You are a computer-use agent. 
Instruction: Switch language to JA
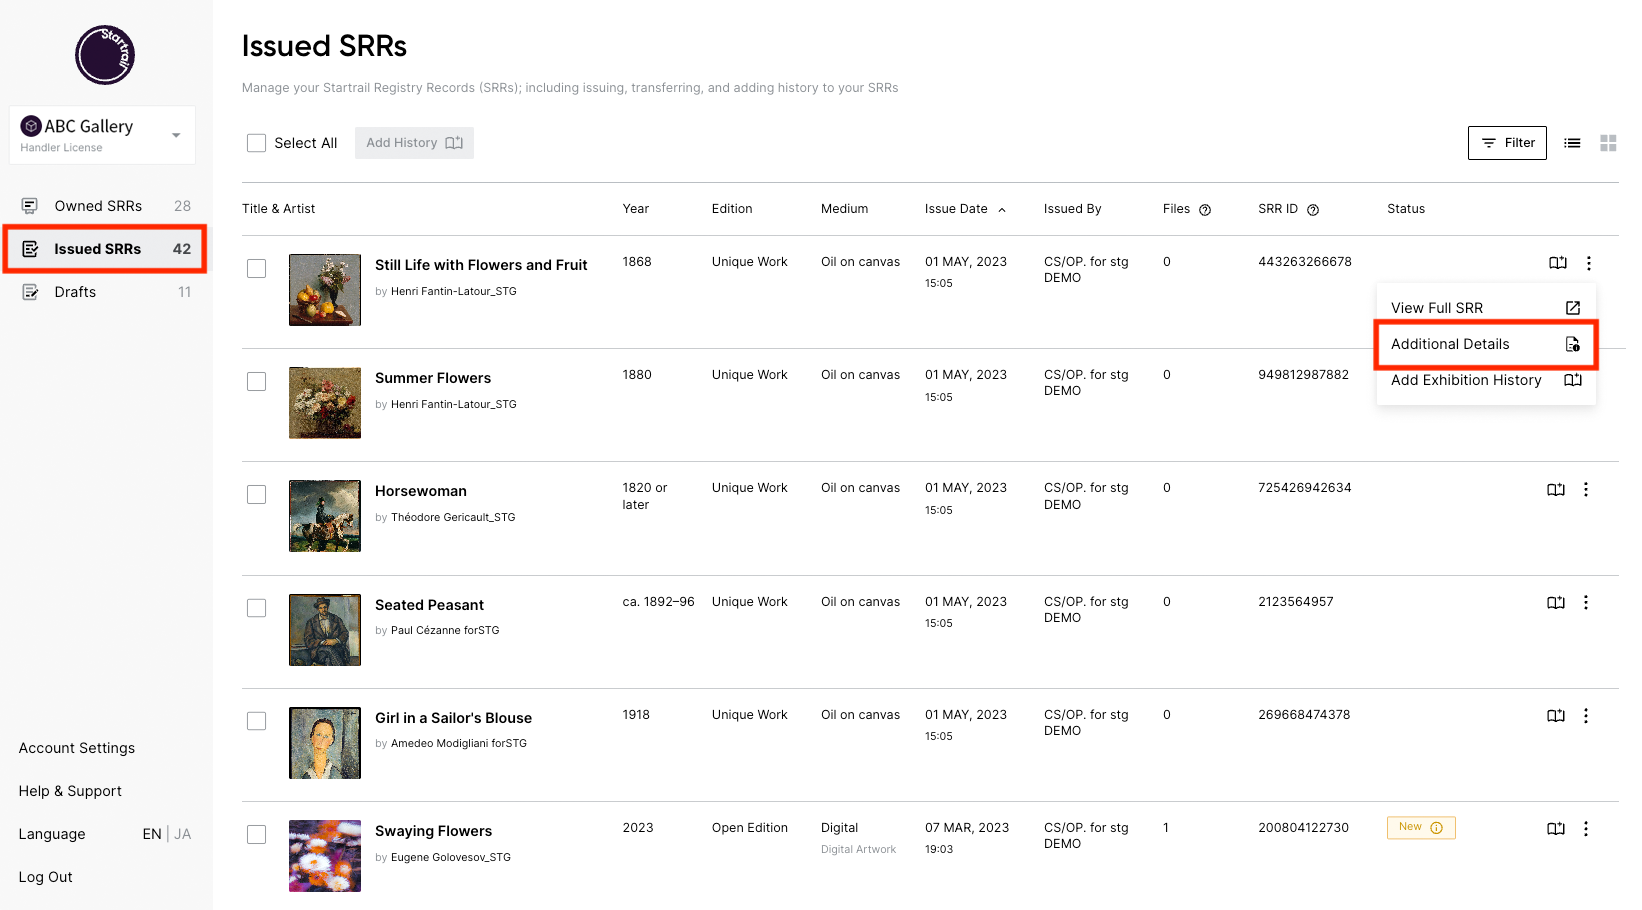click(183, 834)
